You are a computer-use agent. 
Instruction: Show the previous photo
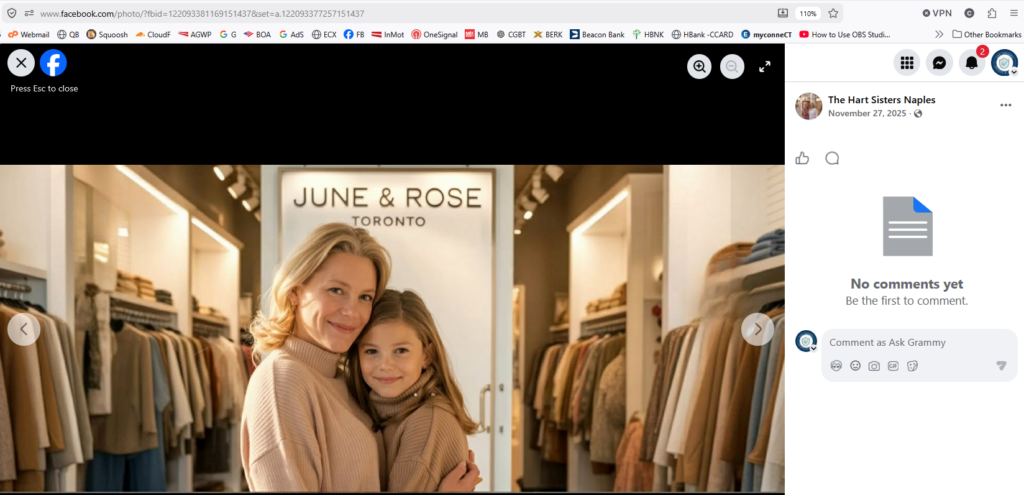pyautogui.click(x=24, y=329)
